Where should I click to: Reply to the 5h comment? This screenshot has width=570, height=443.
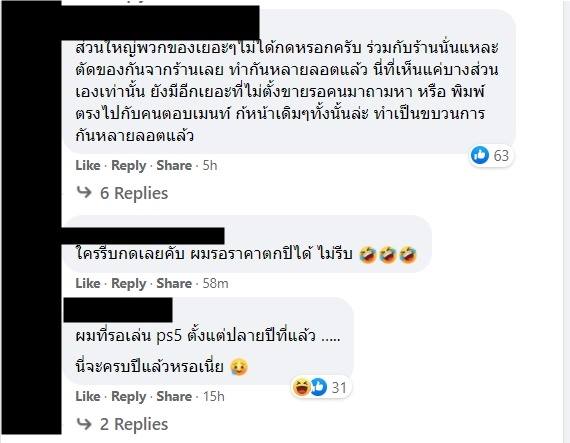coord(128,166)
